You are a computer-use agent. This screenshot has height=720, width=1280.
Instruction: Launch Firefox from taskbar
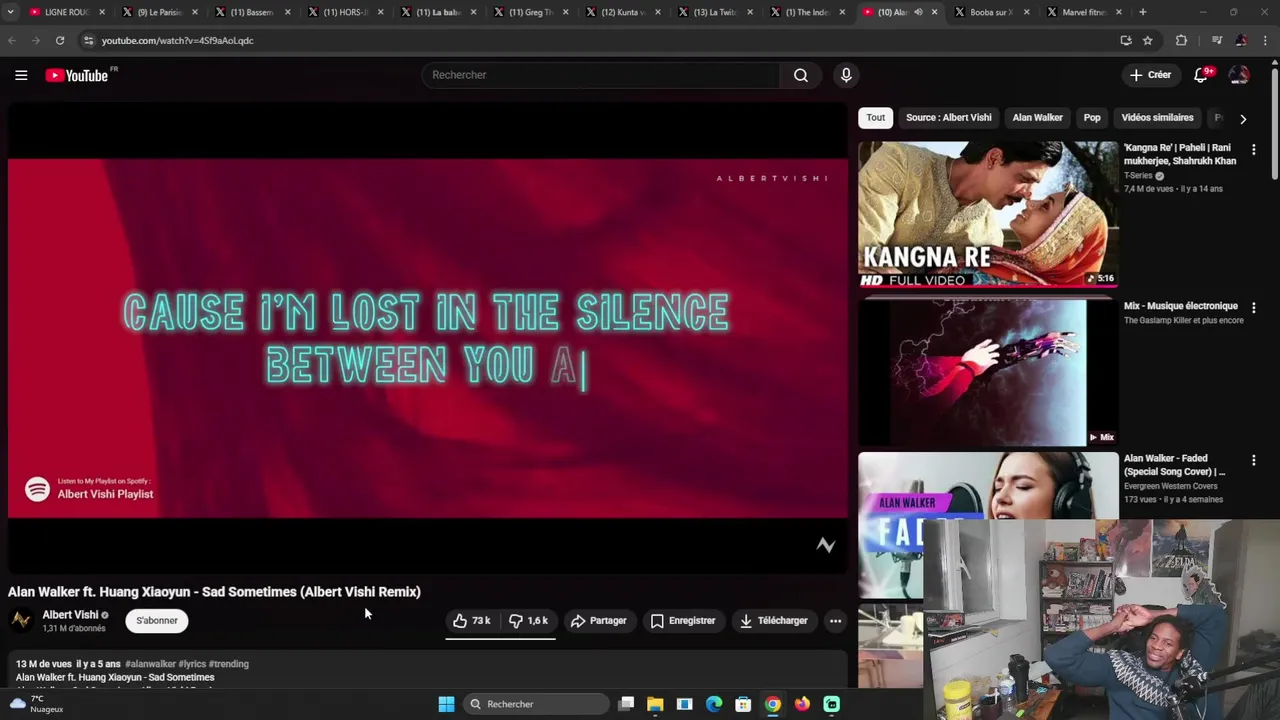tap(802, 704)
